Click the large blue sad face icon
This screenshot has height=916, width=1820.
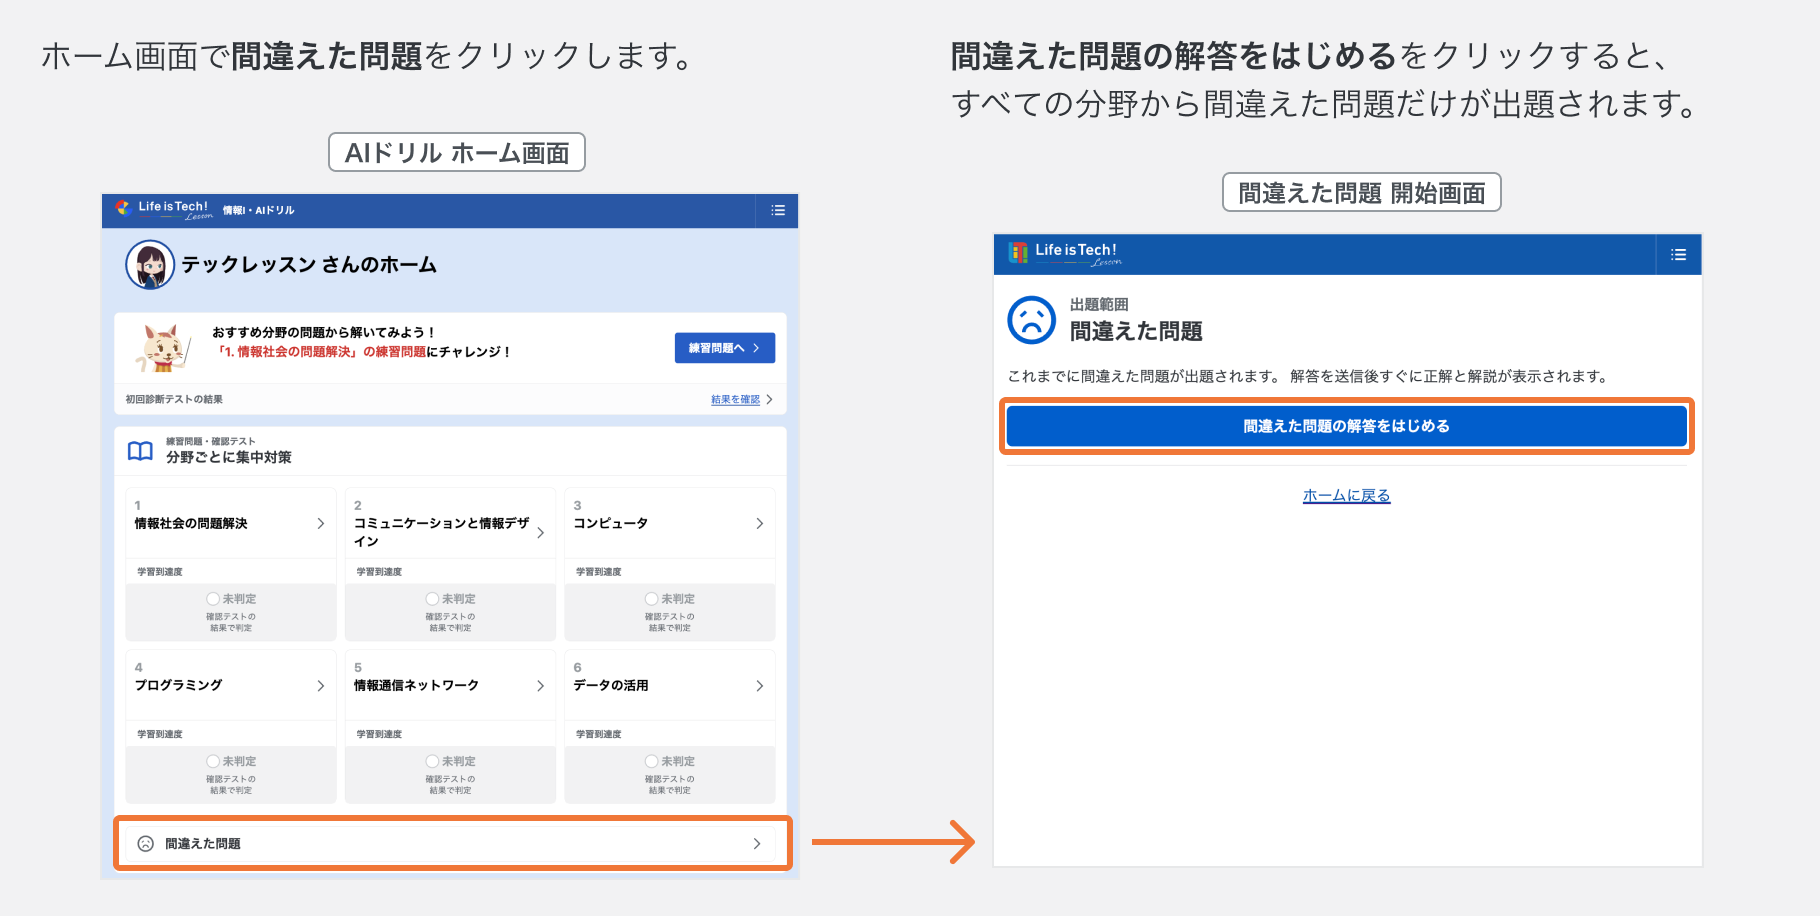click(1032, 320)
